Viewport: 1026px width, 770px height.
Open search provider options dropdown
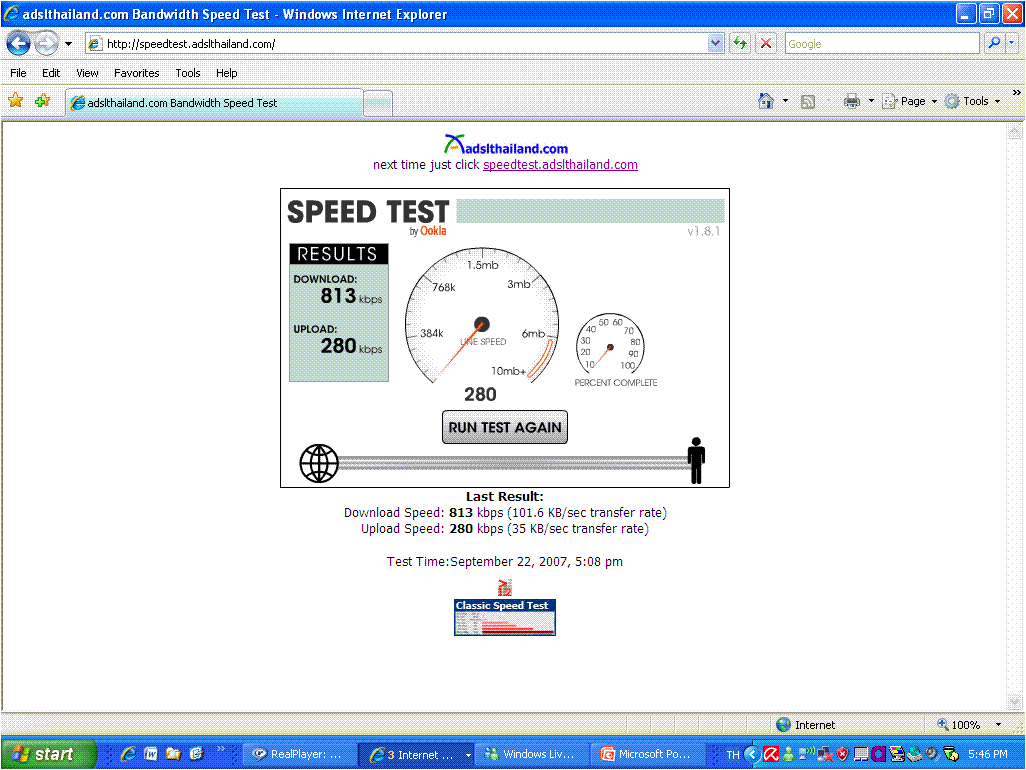(1012, 44)
